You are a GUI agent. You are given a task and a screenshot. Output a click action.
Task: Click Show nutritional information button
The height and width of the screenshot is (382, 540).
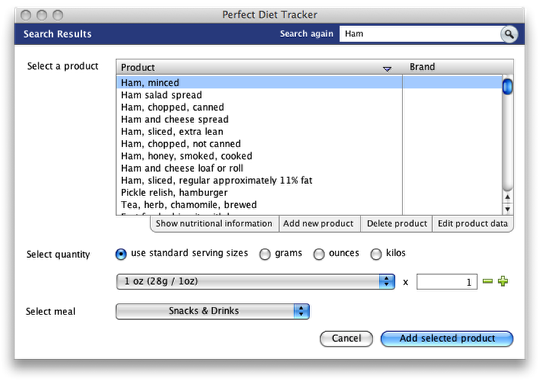coord(214,224)
